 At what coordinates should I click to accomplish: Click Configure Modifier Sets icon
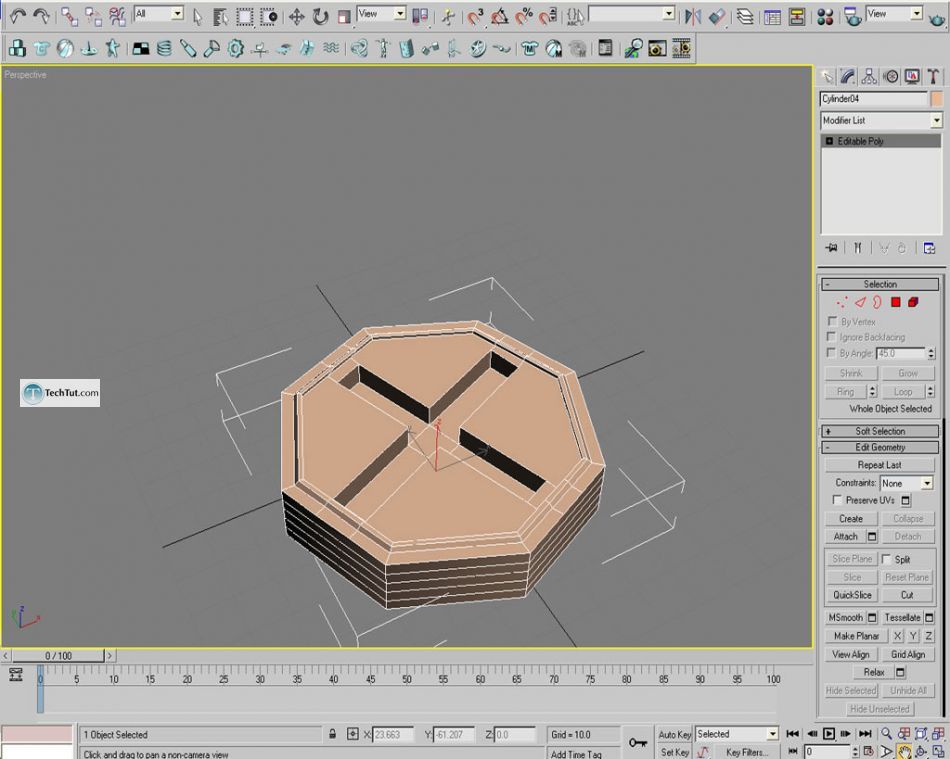click(929, 248)
